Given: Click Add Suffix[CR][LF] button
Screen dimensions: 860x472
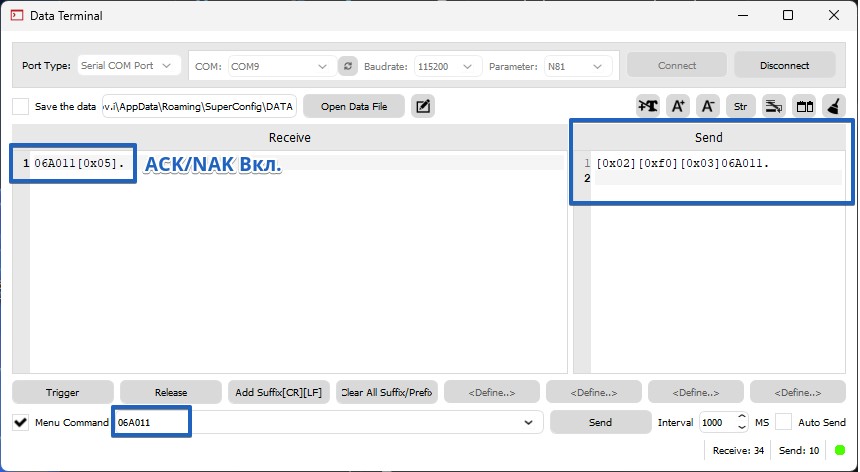Looking at the screenshot, I should [x=279, y=392].
